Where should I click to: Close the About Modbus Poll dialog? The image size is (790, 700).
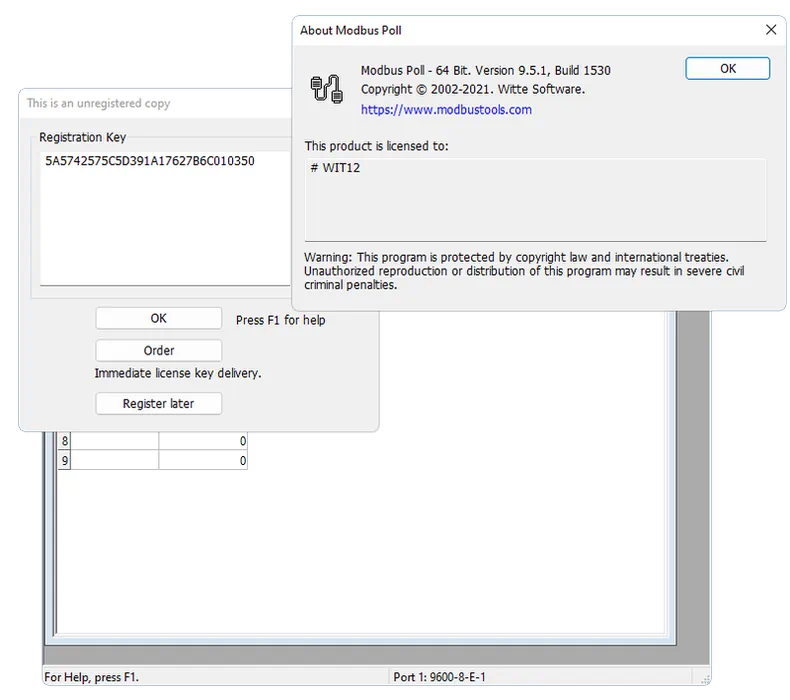[x=770, y=30]
